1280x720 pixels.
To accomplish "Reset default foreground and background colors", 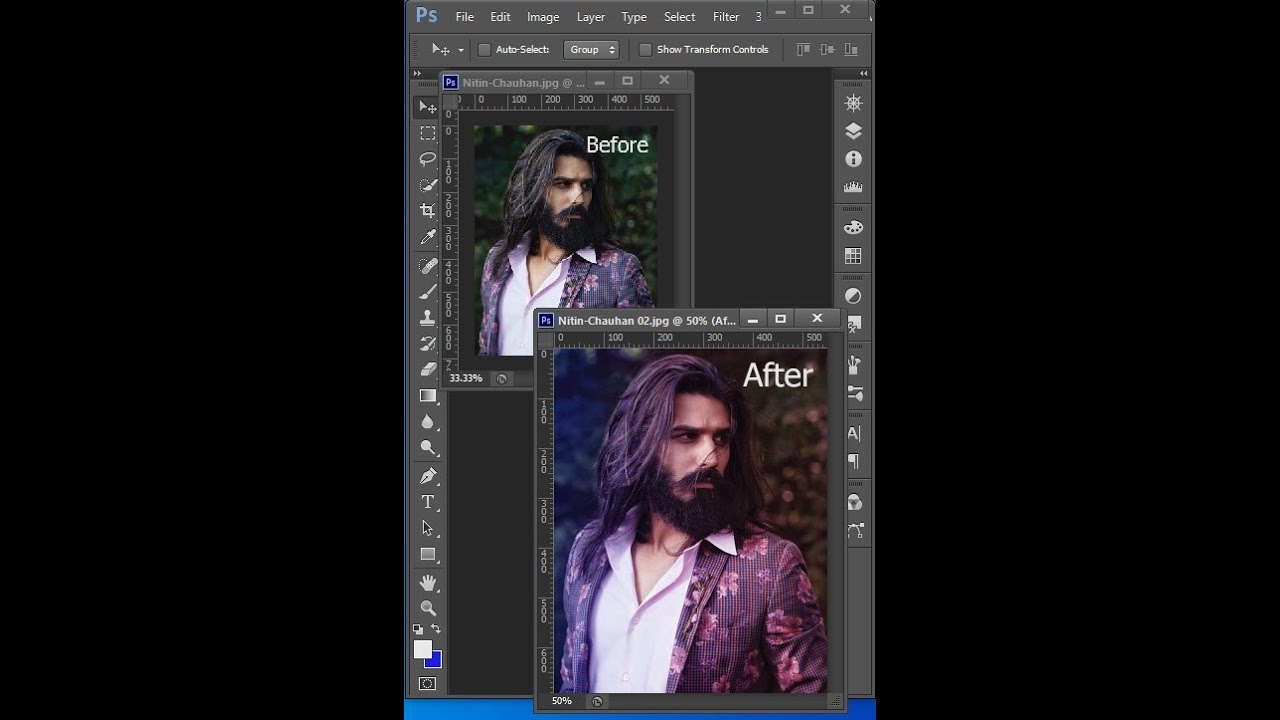I will (418, 630).
